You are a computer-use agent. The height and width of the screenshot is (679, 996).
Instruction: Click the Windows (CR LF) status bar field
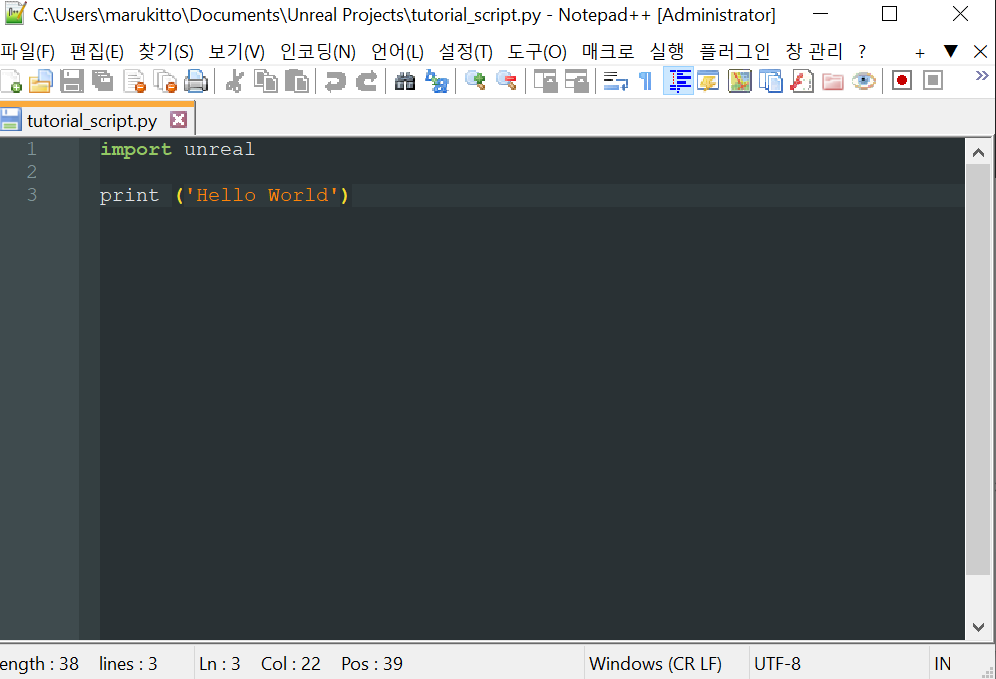[x=655, y=664]
